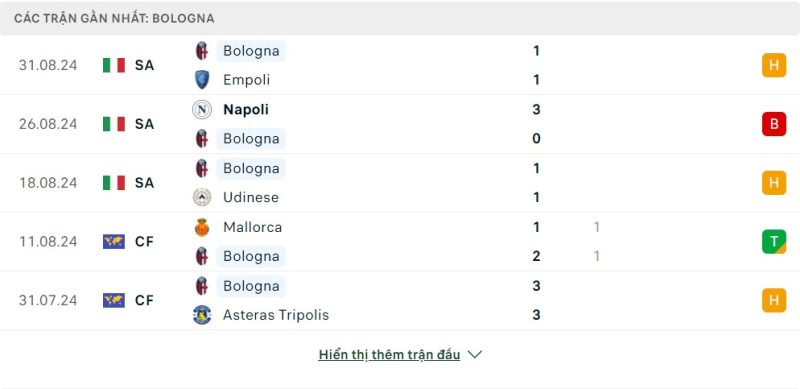Click the Mallorca club crest
Image resolution: width=800 pixels, height=389 pixels.
(202, 227)
